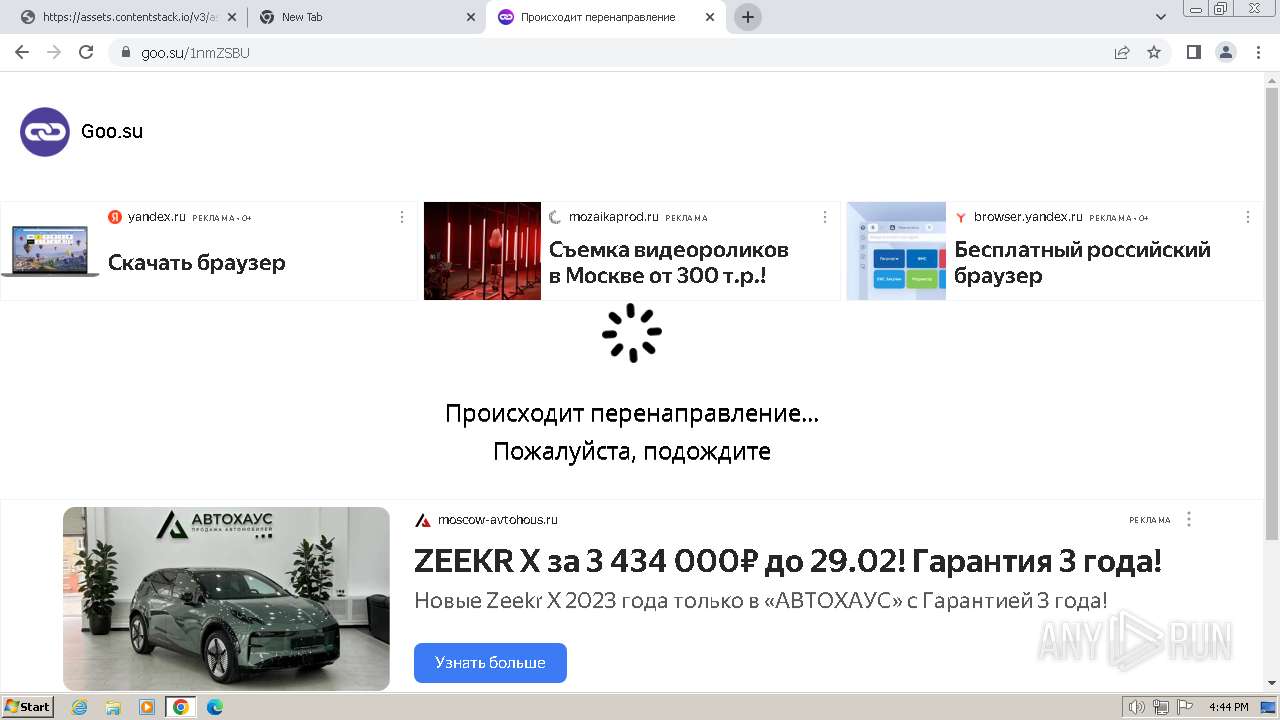Open the Zeekr car photo ad
Image resolution: width=1280 pixels, height=720 pixels.
(226, 599)
